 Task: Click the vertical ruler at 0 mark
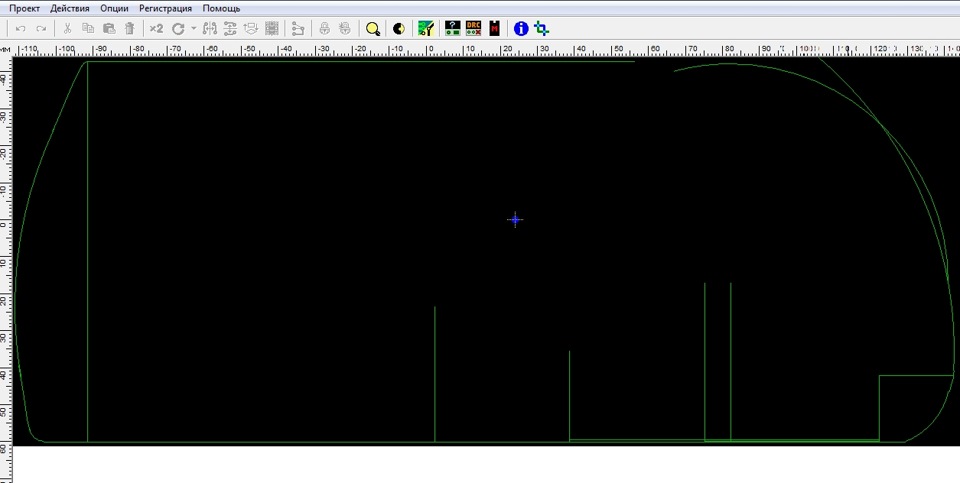coord(5,224)
